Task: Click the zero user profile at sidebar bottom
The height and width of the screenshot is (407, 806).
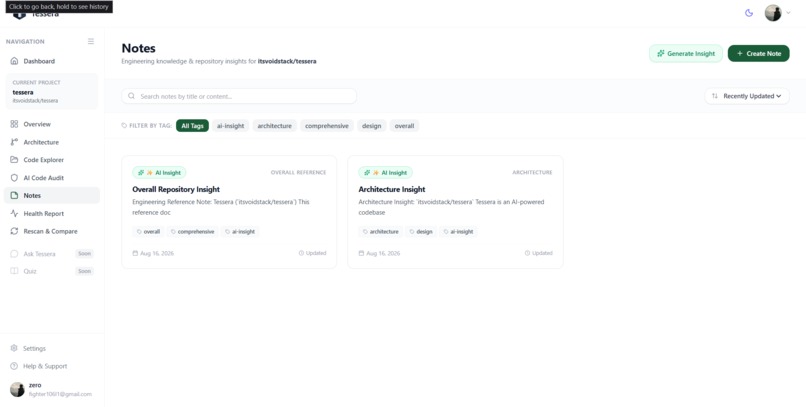Action: click(51, 390)
